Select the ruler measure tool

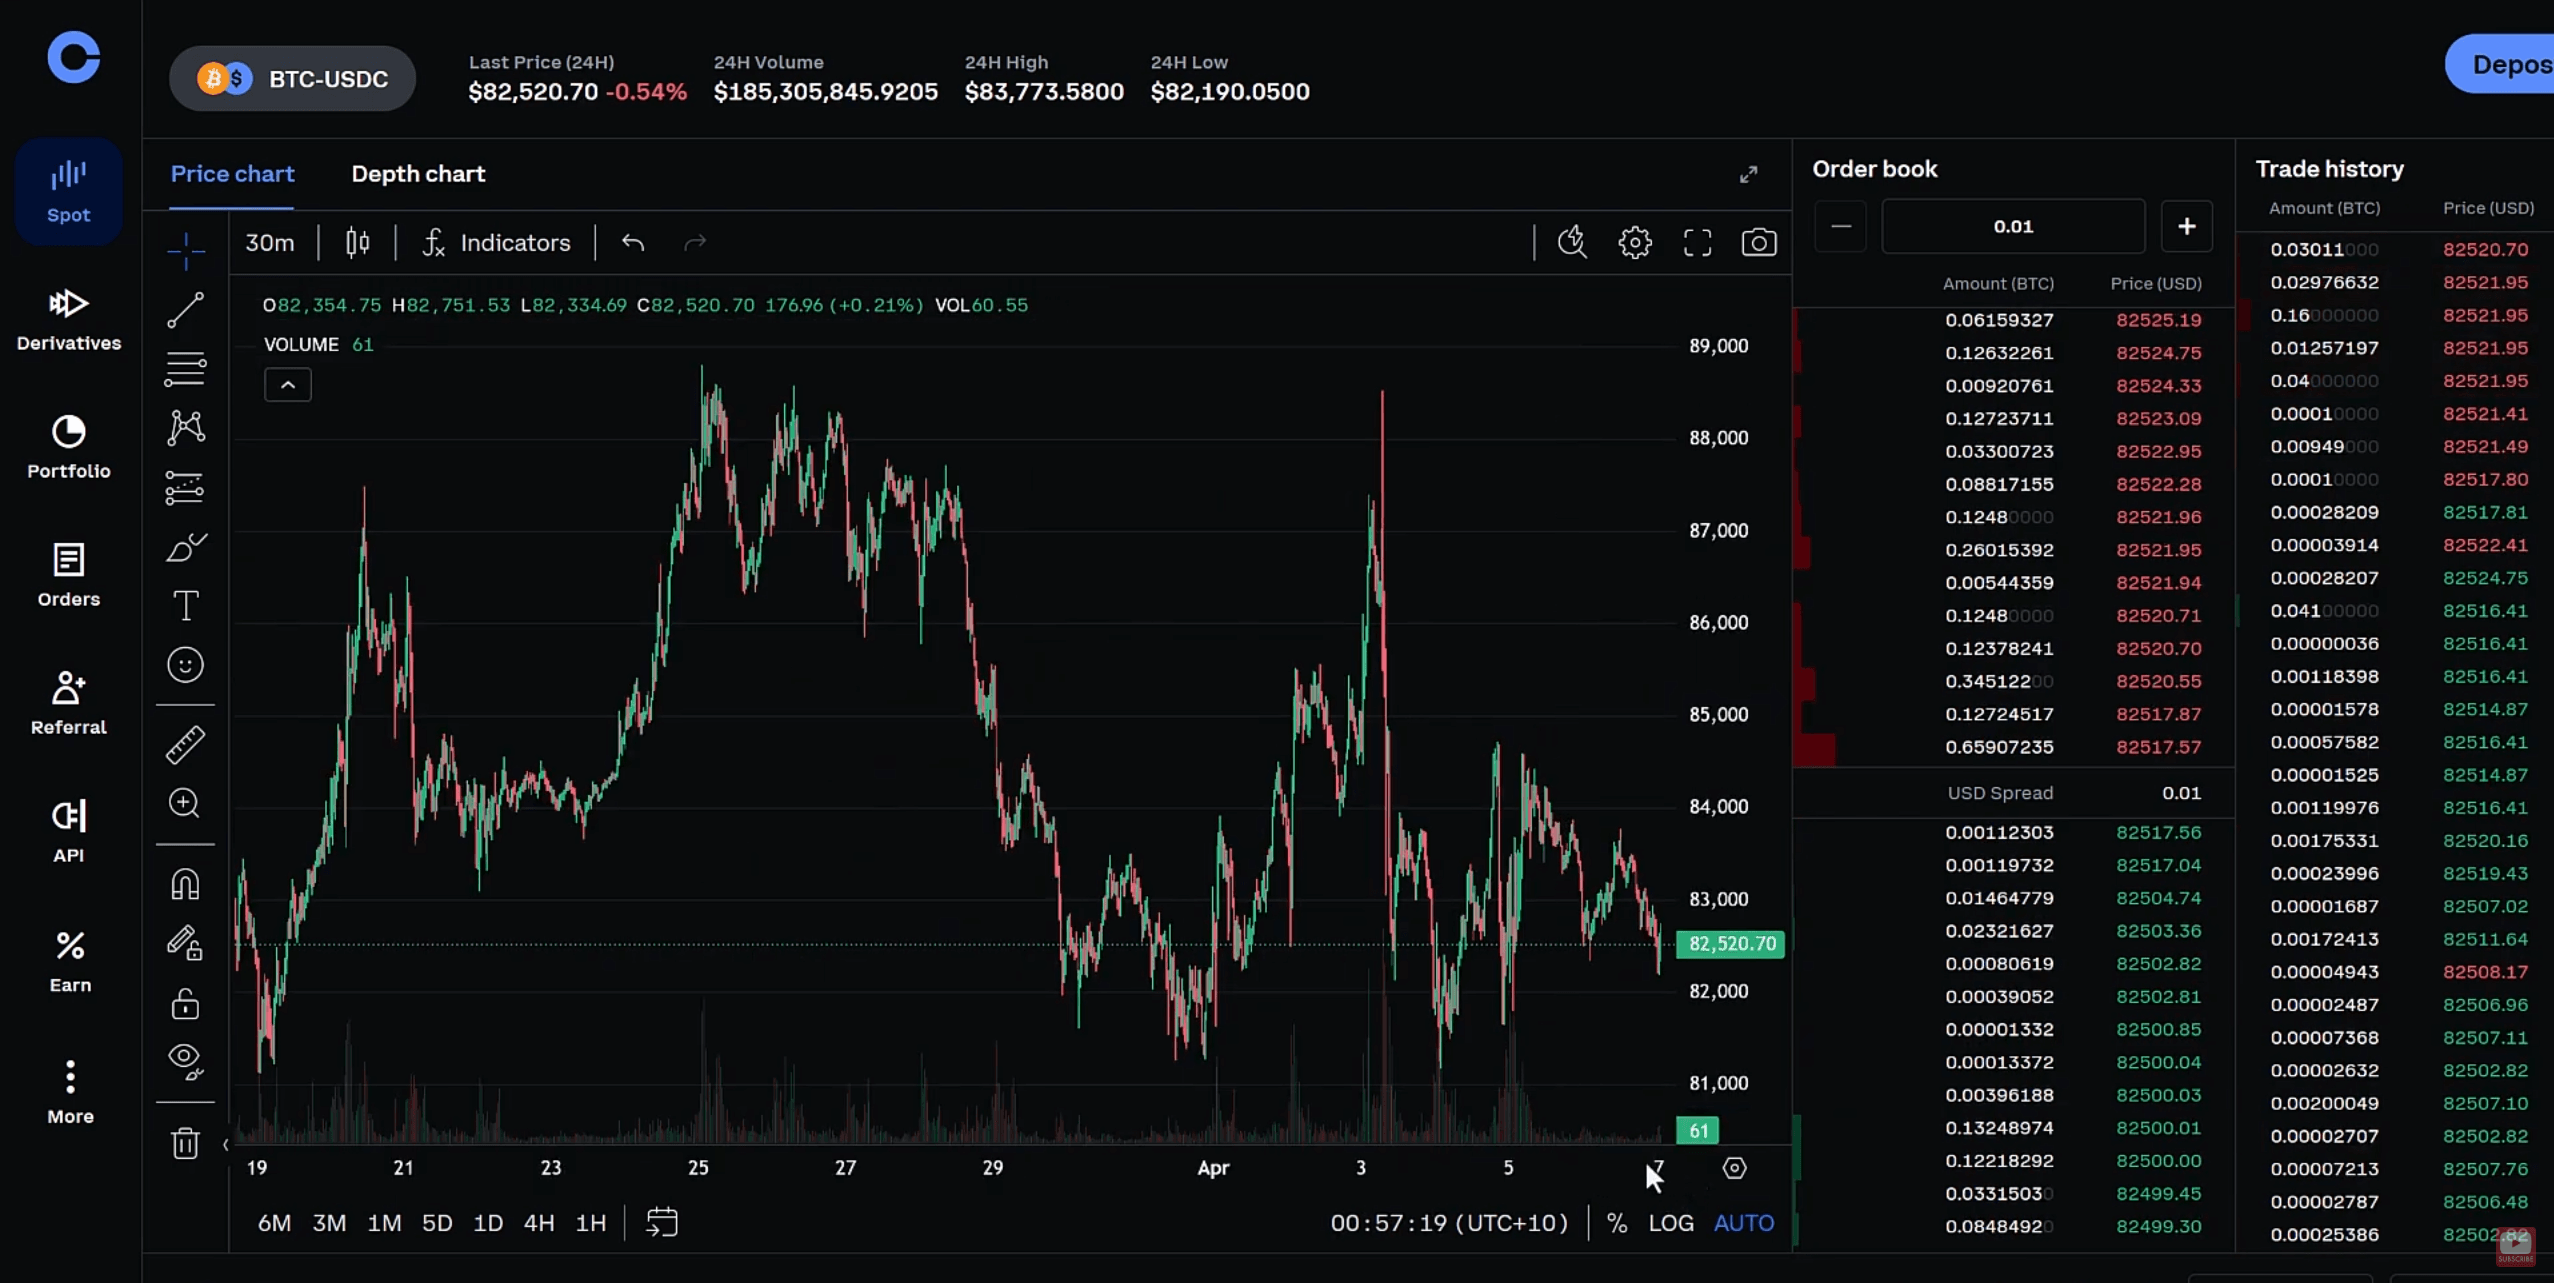click(185, 745)
